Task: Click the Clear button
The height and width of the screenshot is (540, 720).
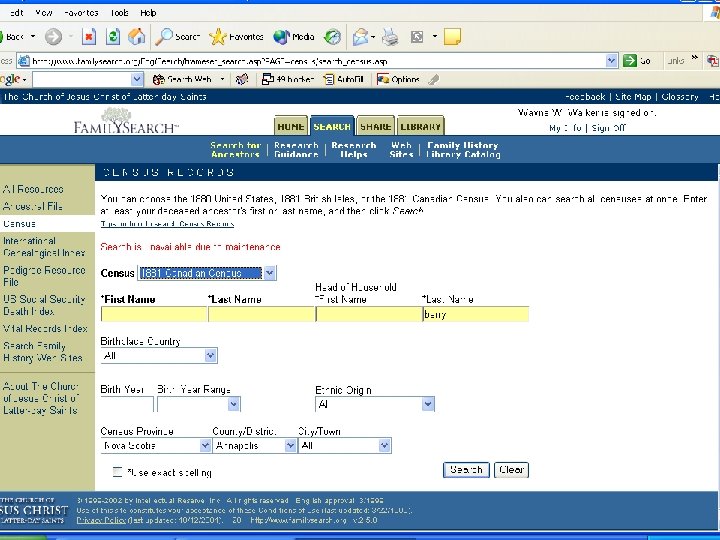Action: [511, 469]
